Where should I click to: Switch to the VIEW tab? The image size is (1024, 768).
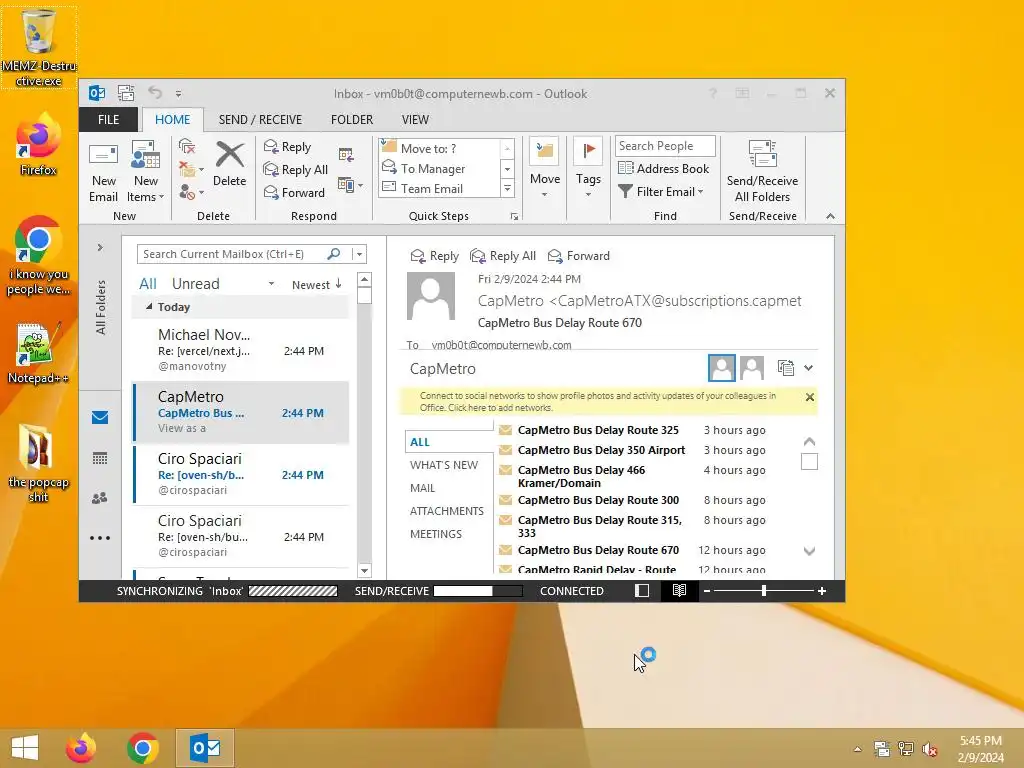pos(415,120)
